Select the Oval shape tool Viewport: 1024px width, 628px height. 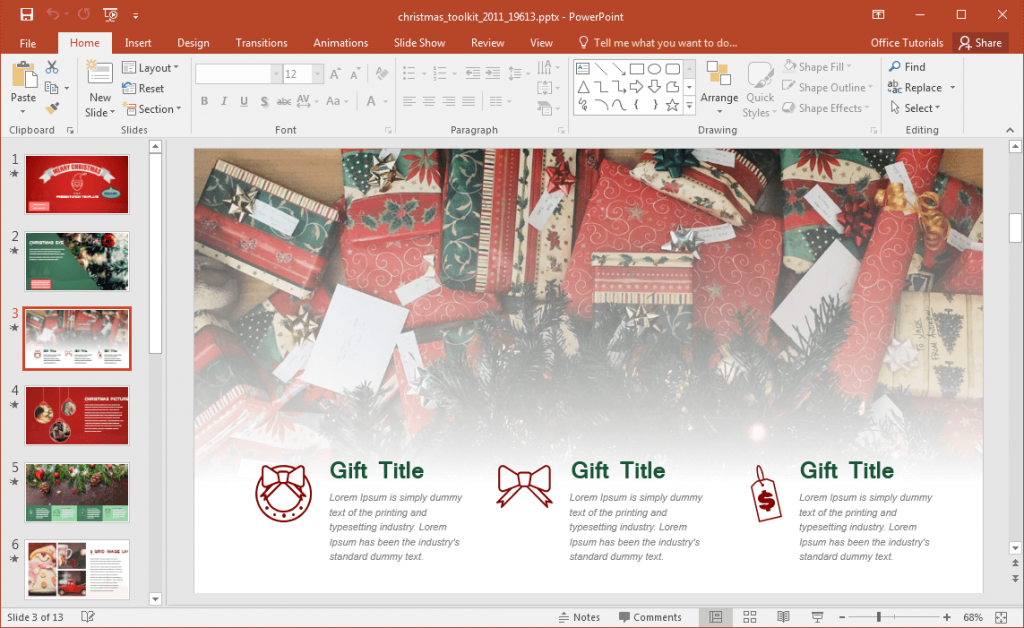(655, 69)
